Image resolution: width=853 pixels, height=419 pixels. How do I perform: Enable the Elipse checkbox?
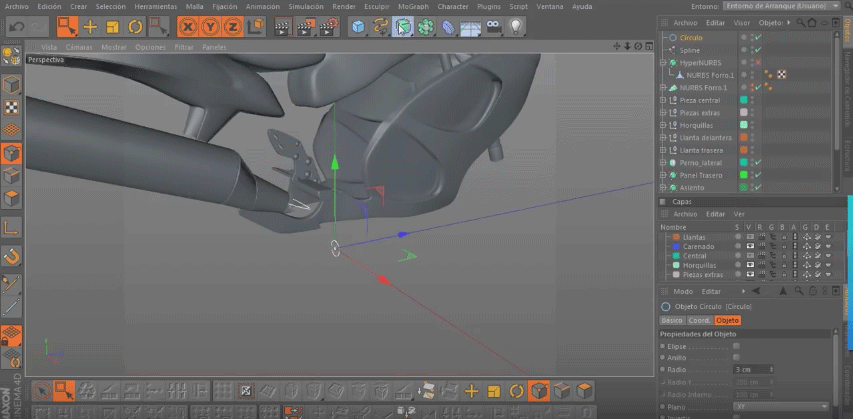[x=736, y=346]
